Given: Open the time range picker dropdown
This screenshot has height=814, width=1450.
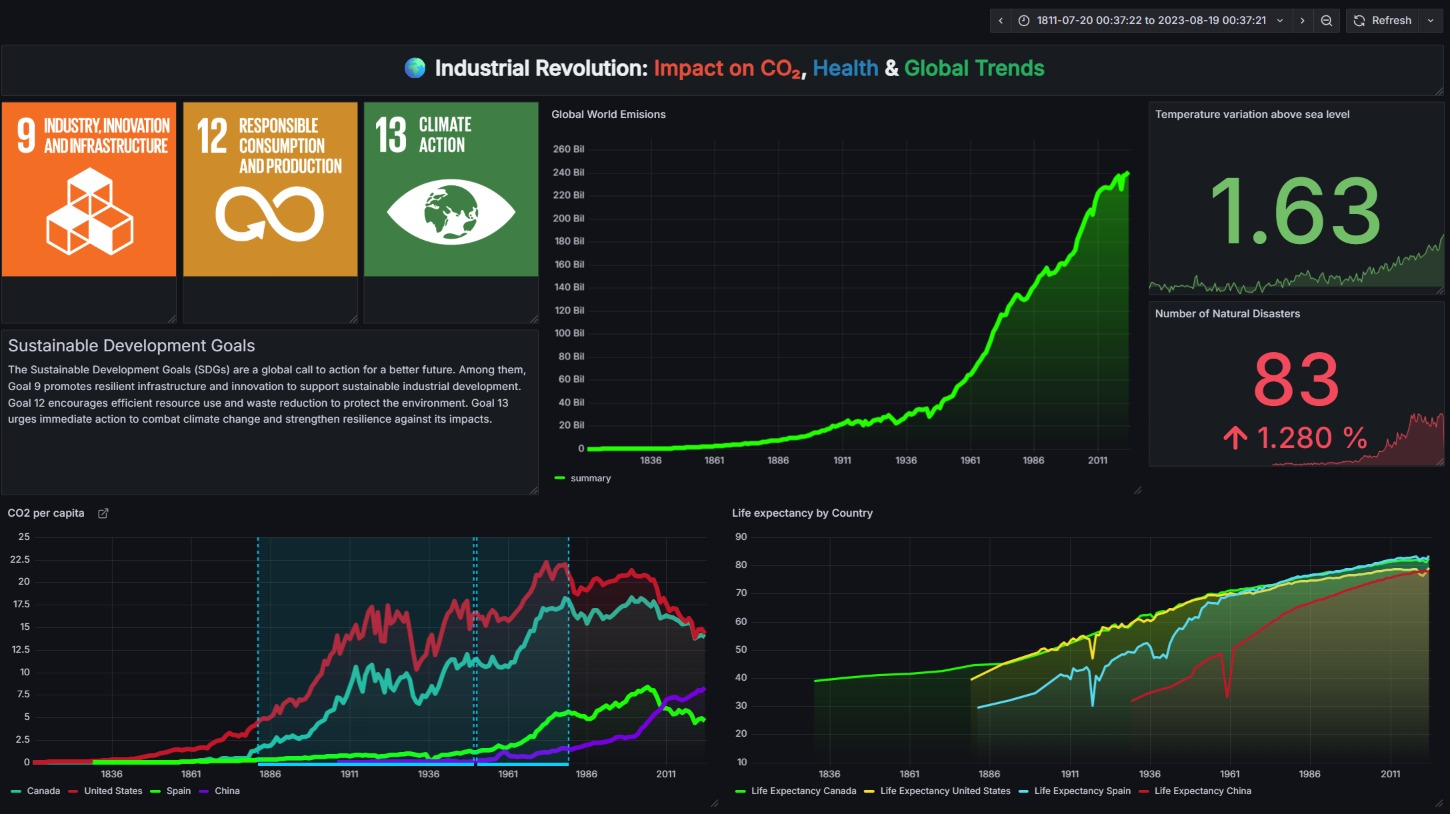Looking at the screenshot, I should click(1151, 20).
